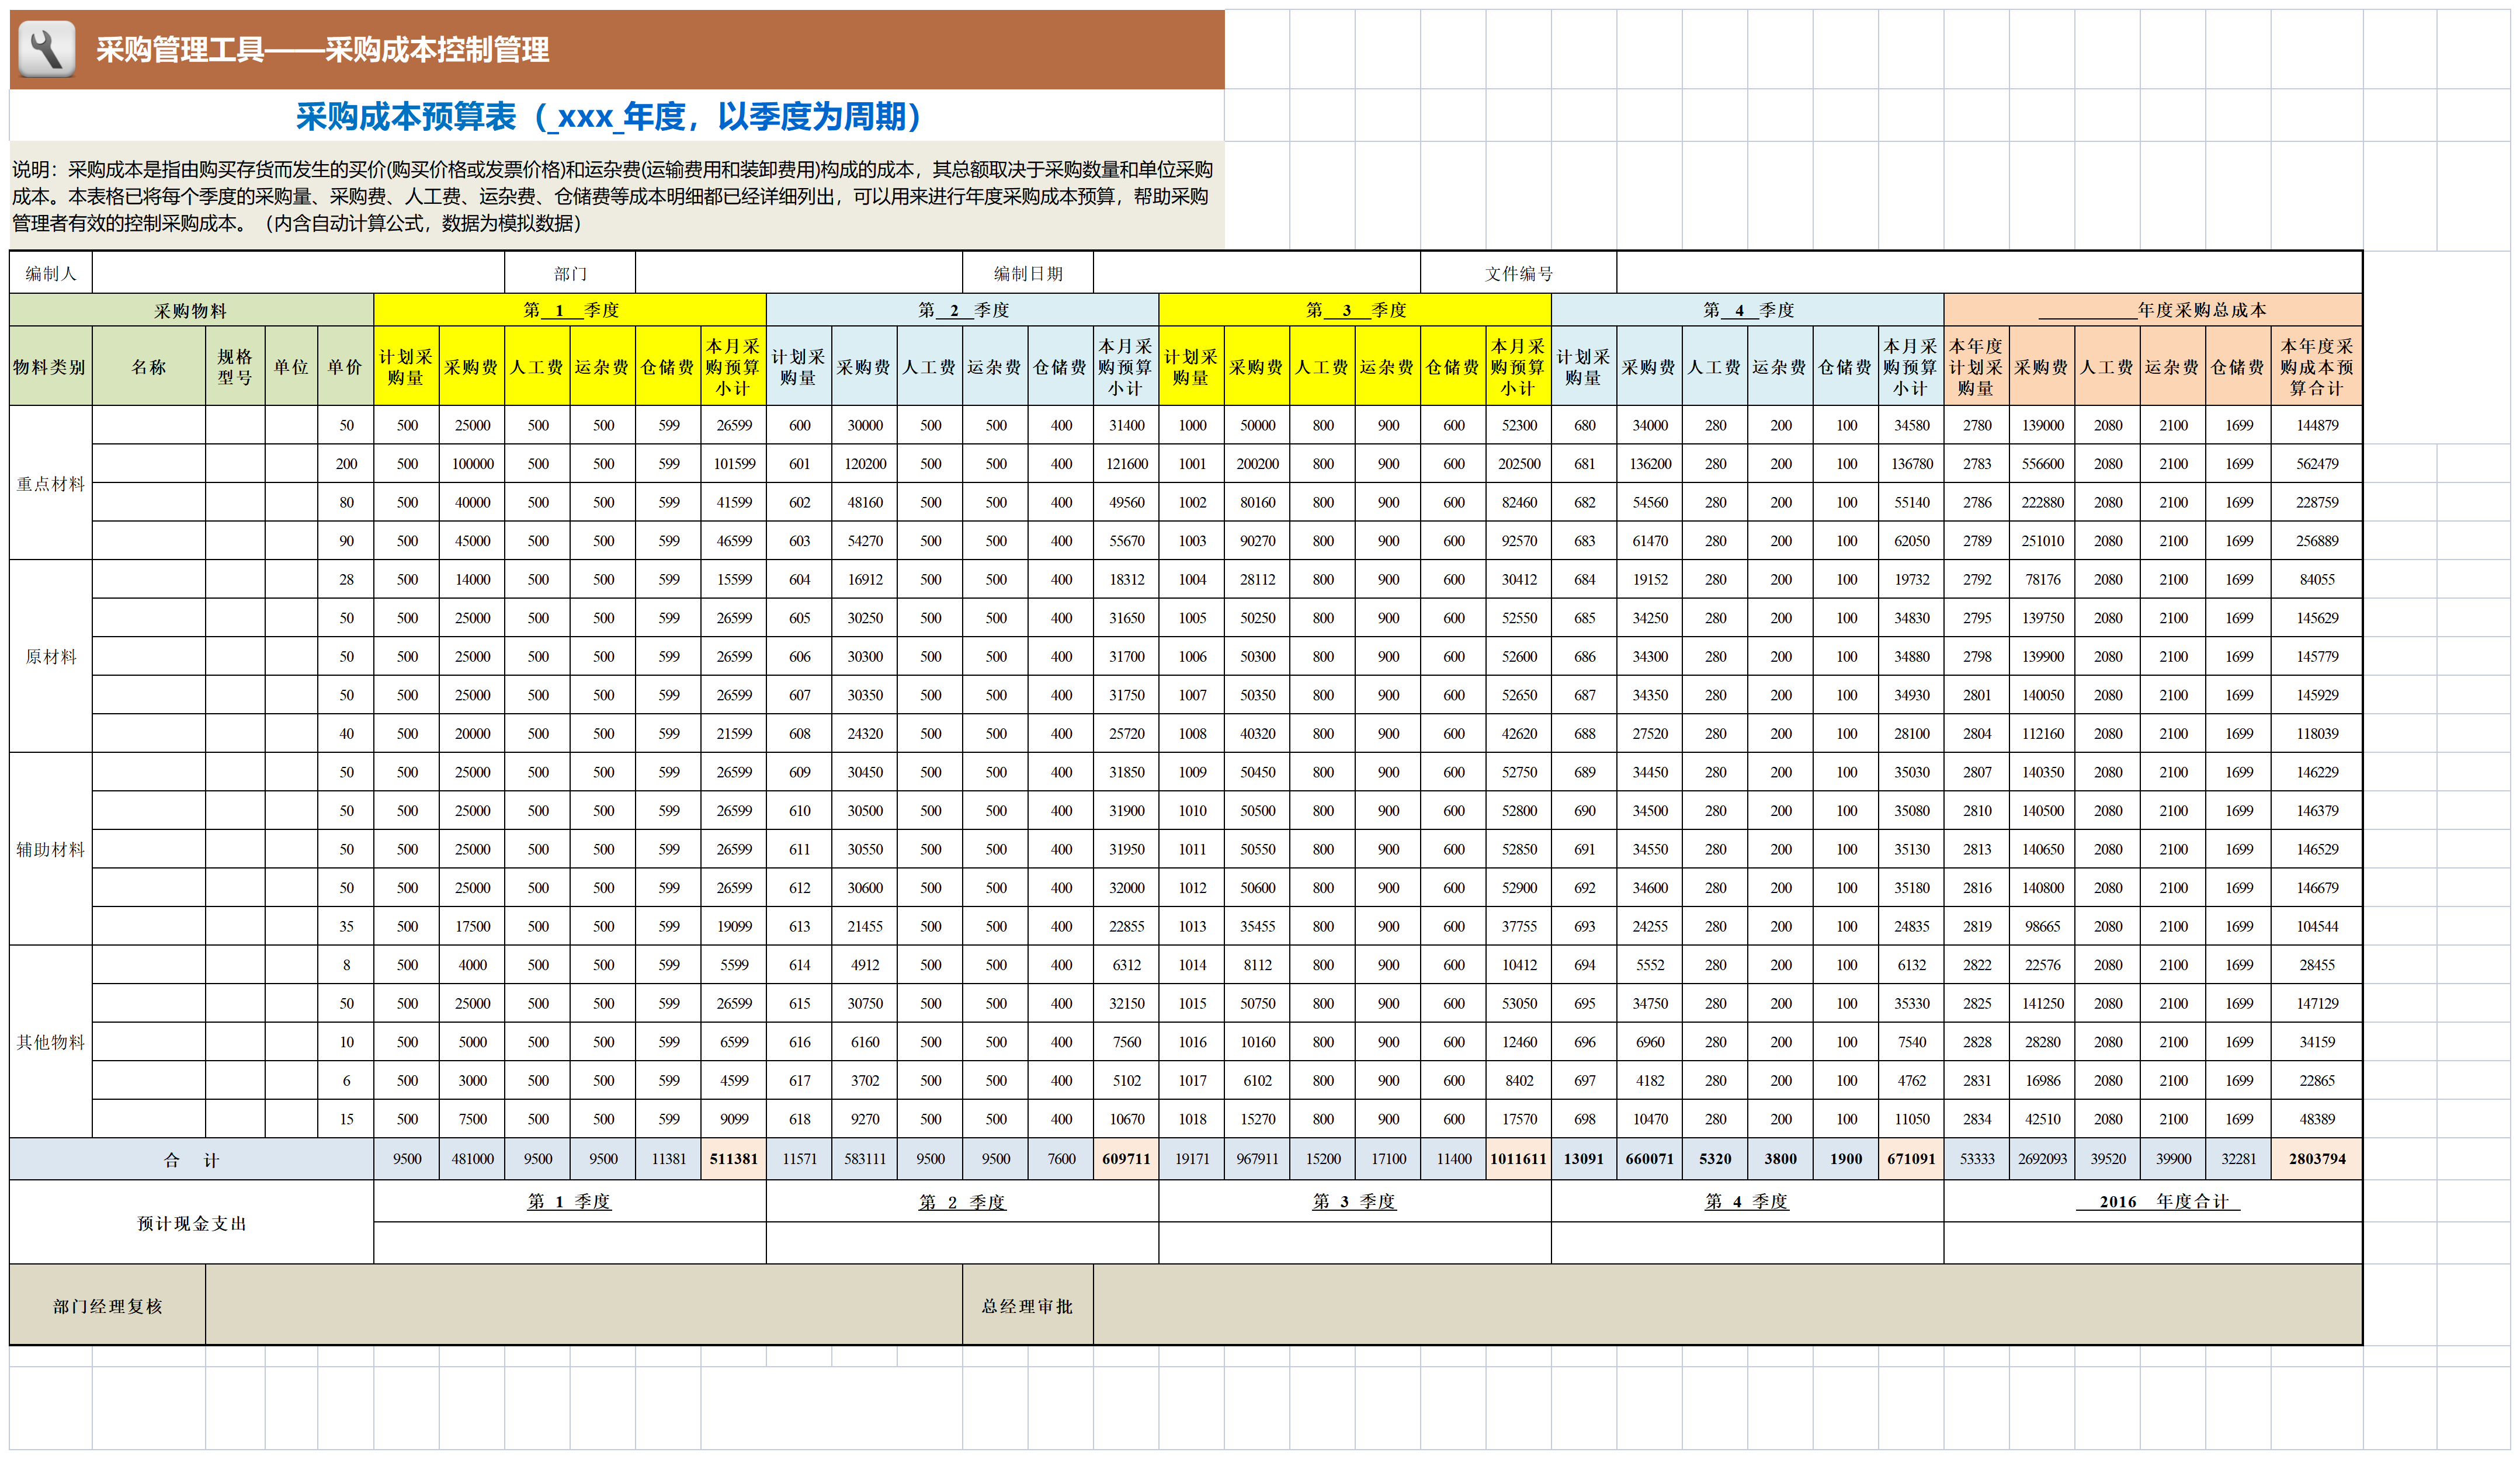Click the 合计 totals row label
2520x1459 pixels.
[191, 1159]
